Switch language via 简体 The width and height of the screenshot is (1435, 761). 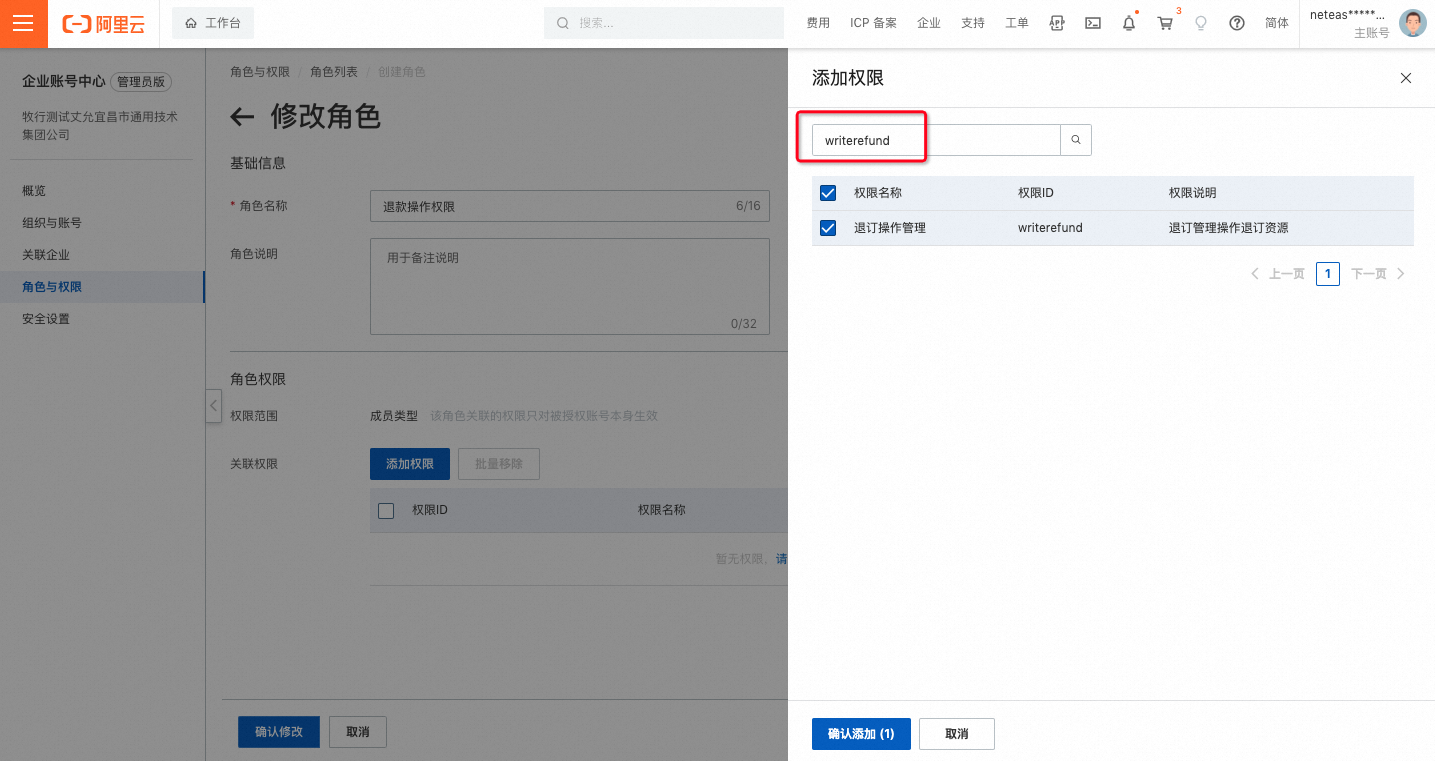(1277, 23)
